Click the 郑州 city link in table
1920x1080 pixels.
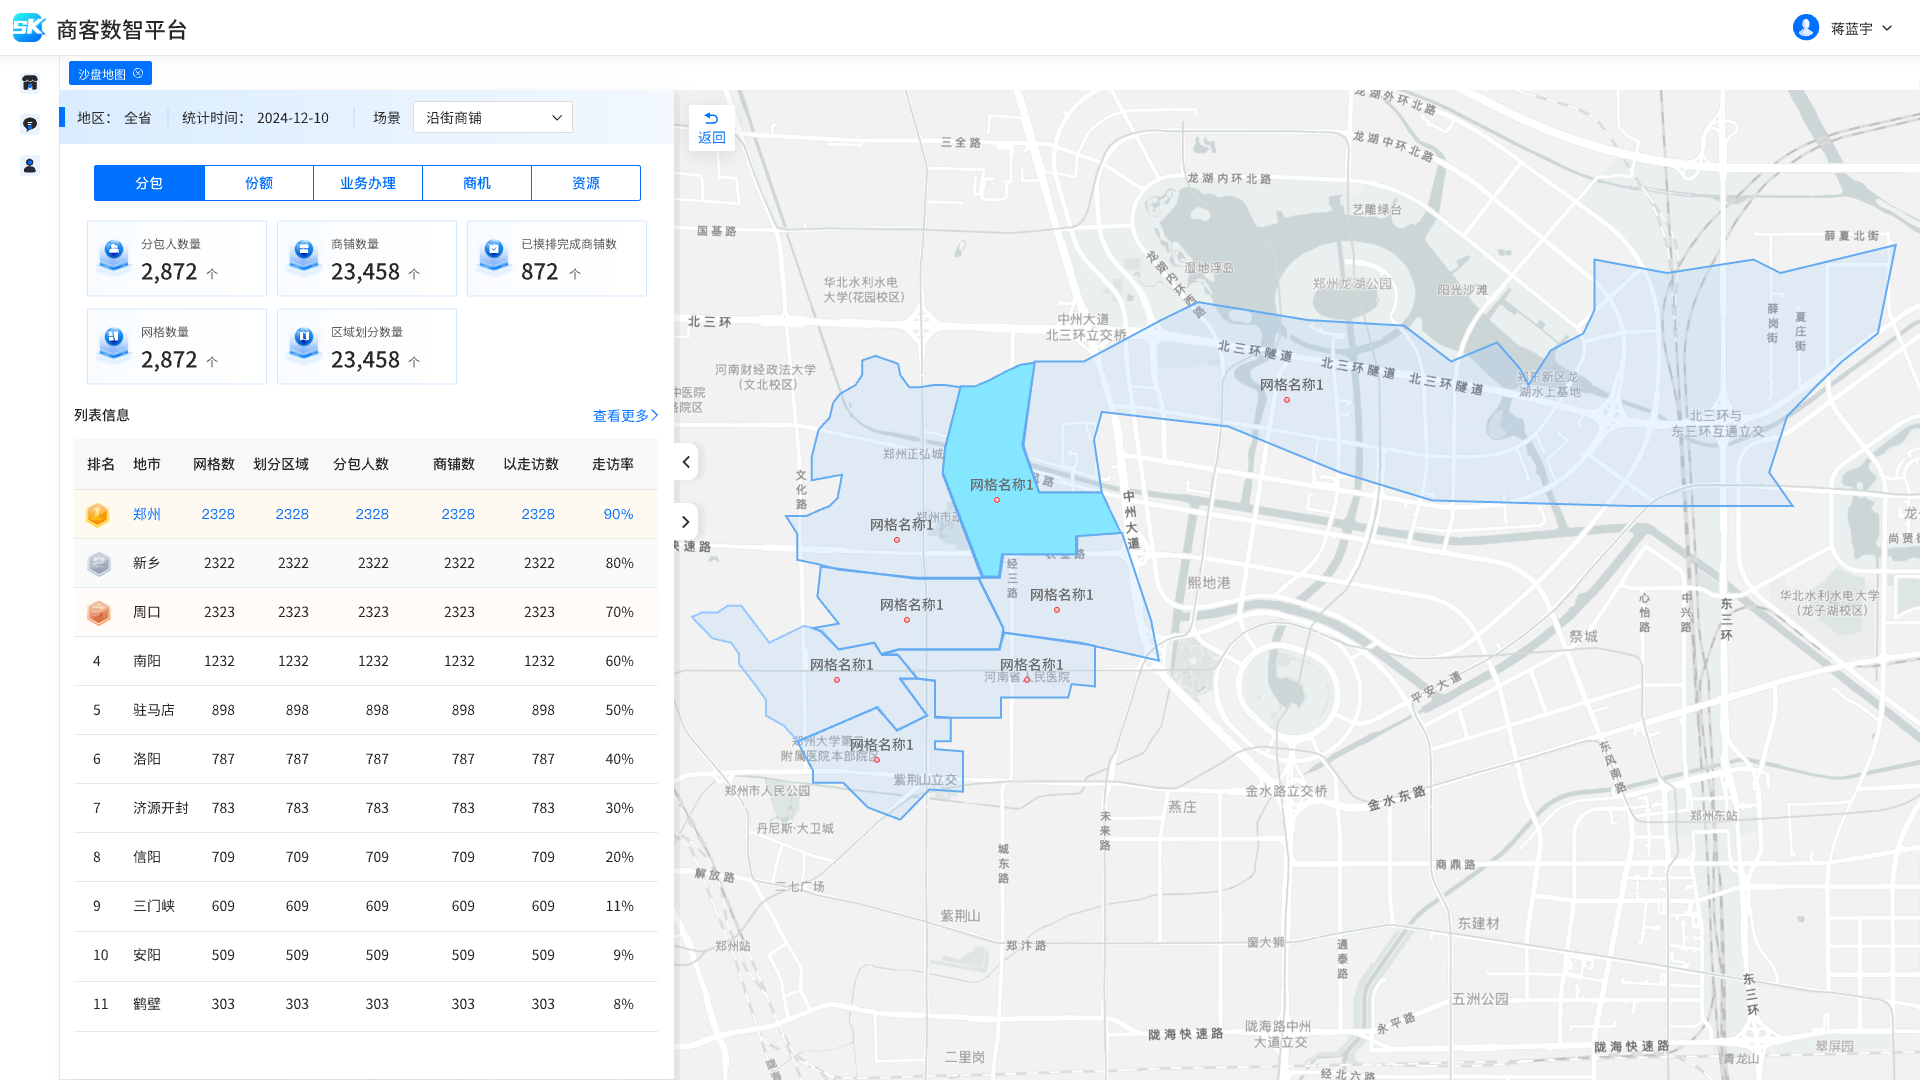pos(147,514)
